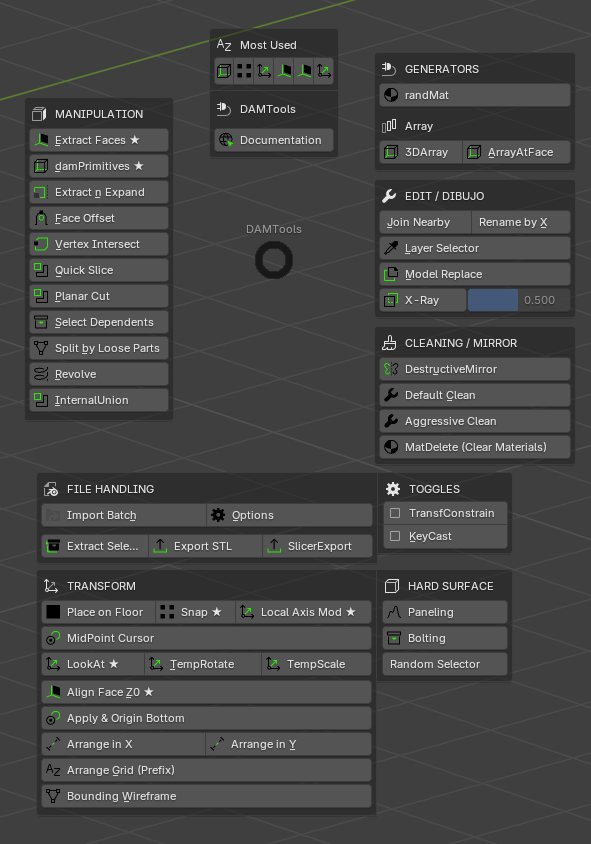Toggle the X-Ray button
This screenshot has width=591, height=844.
(x=423, y=300)
